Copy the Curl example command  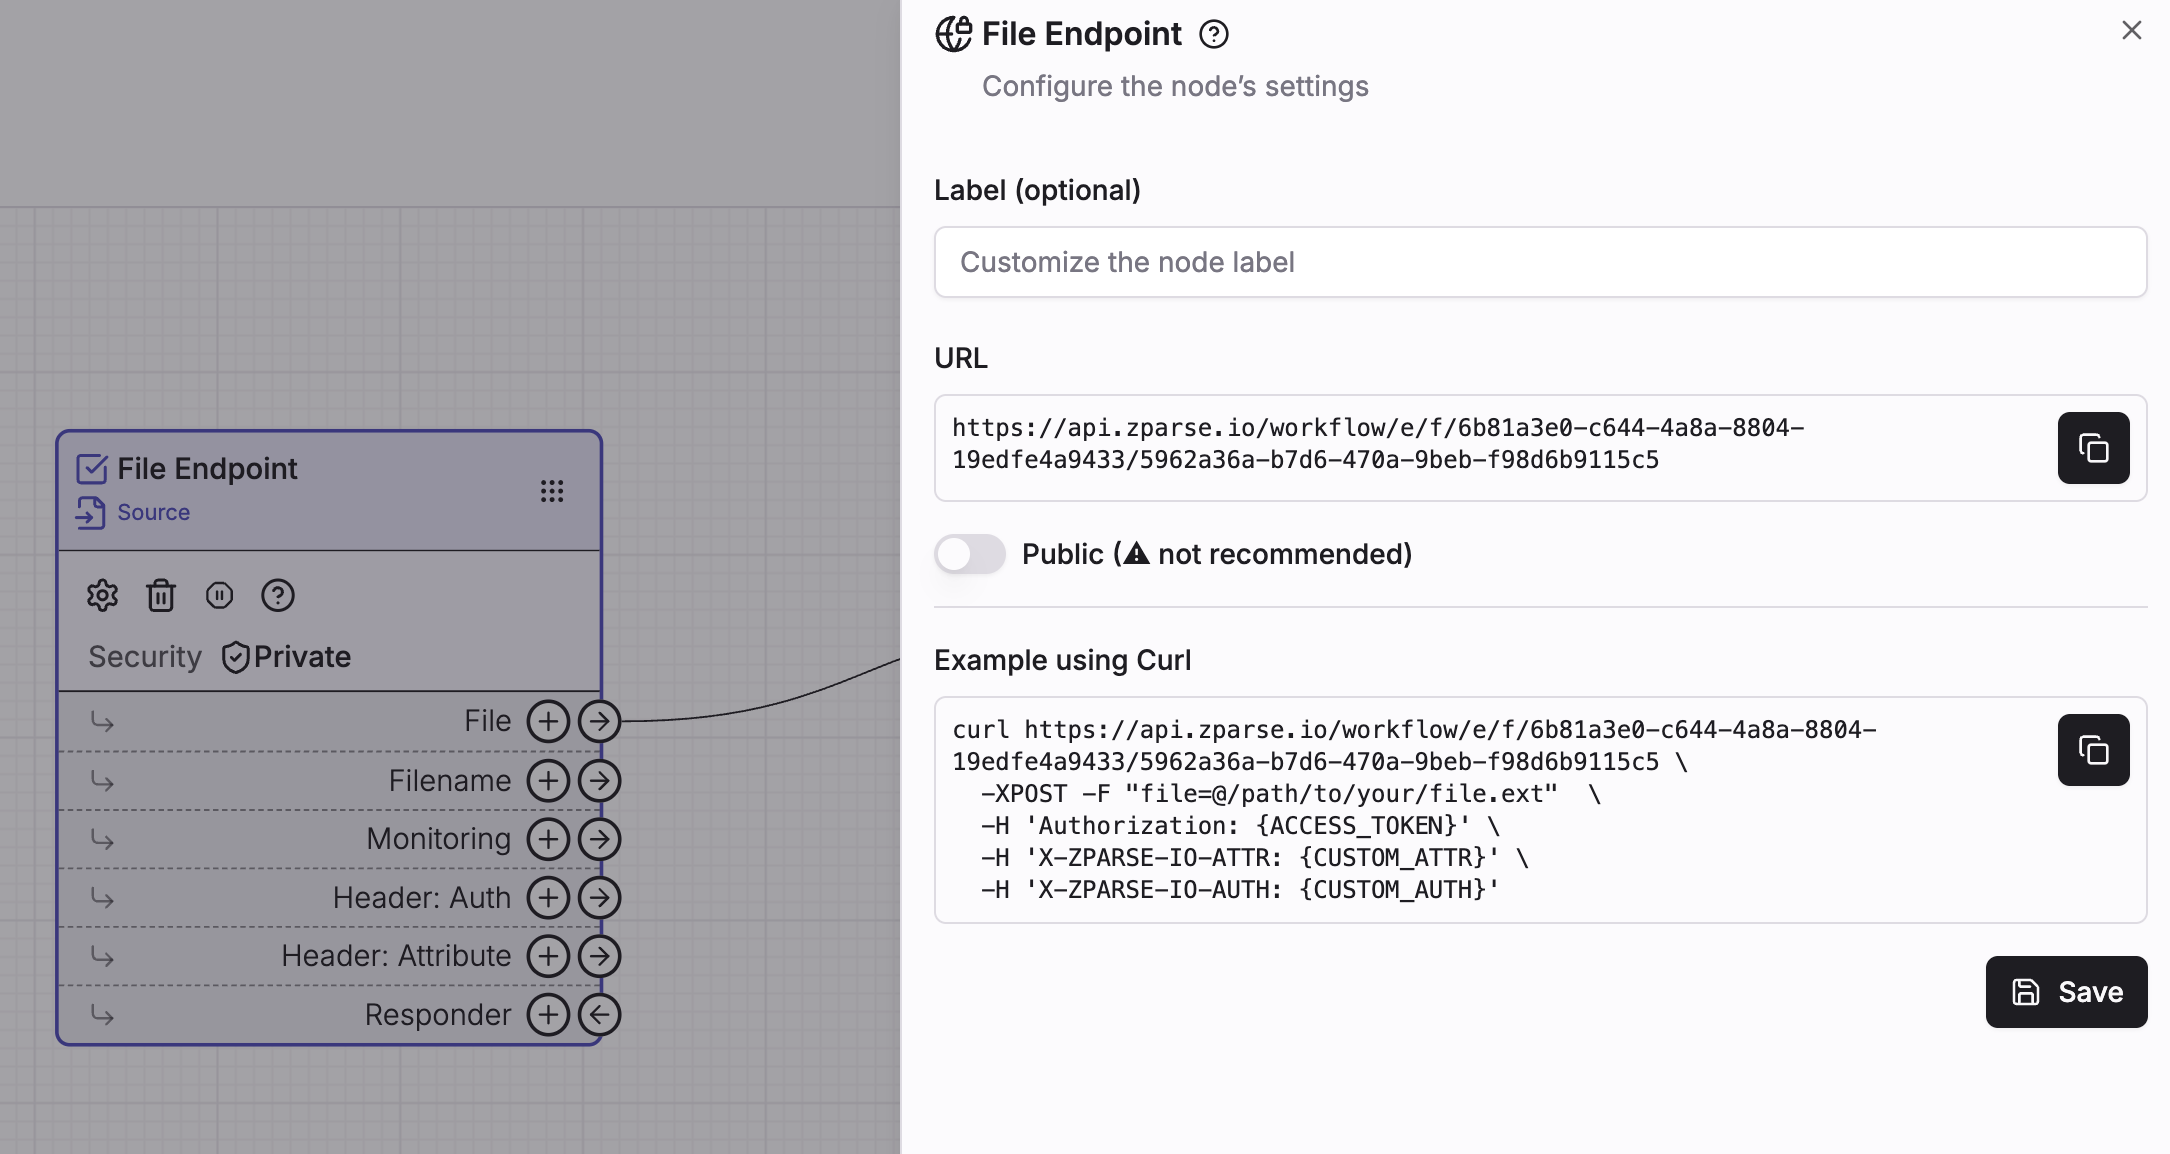[2093, 750]
